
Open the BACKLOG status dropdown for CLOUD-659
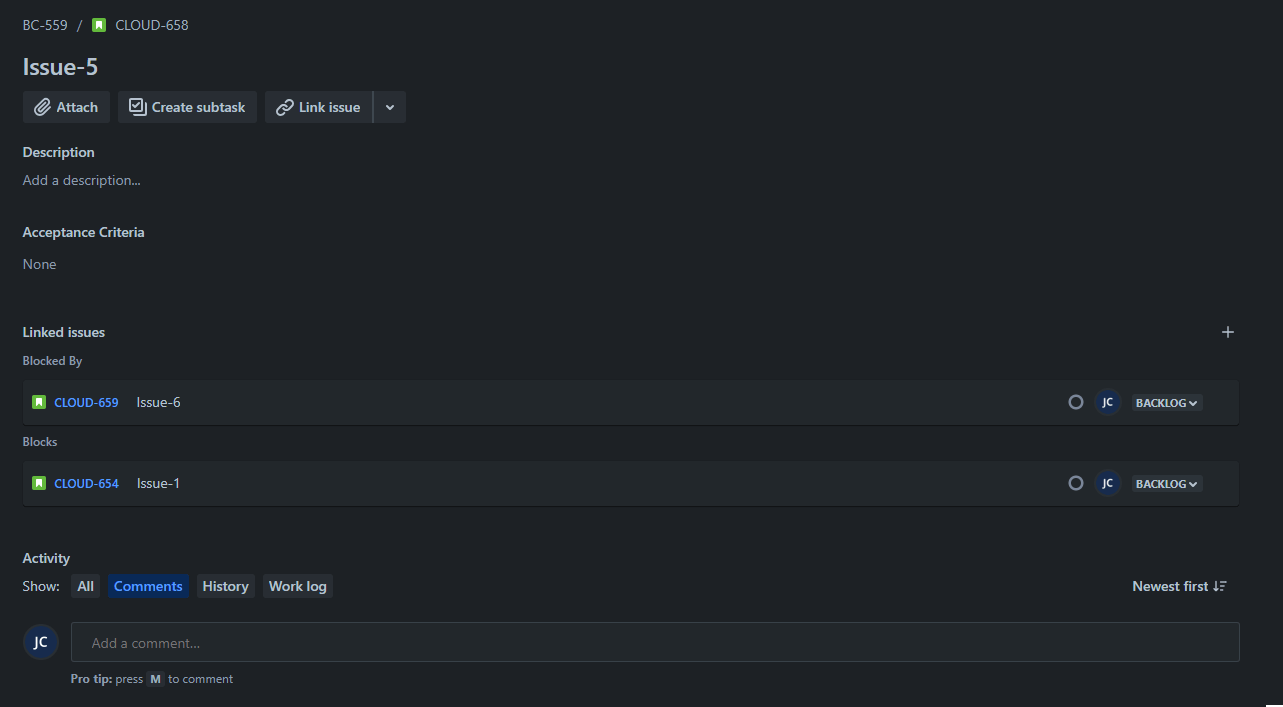coord(1165,402)
